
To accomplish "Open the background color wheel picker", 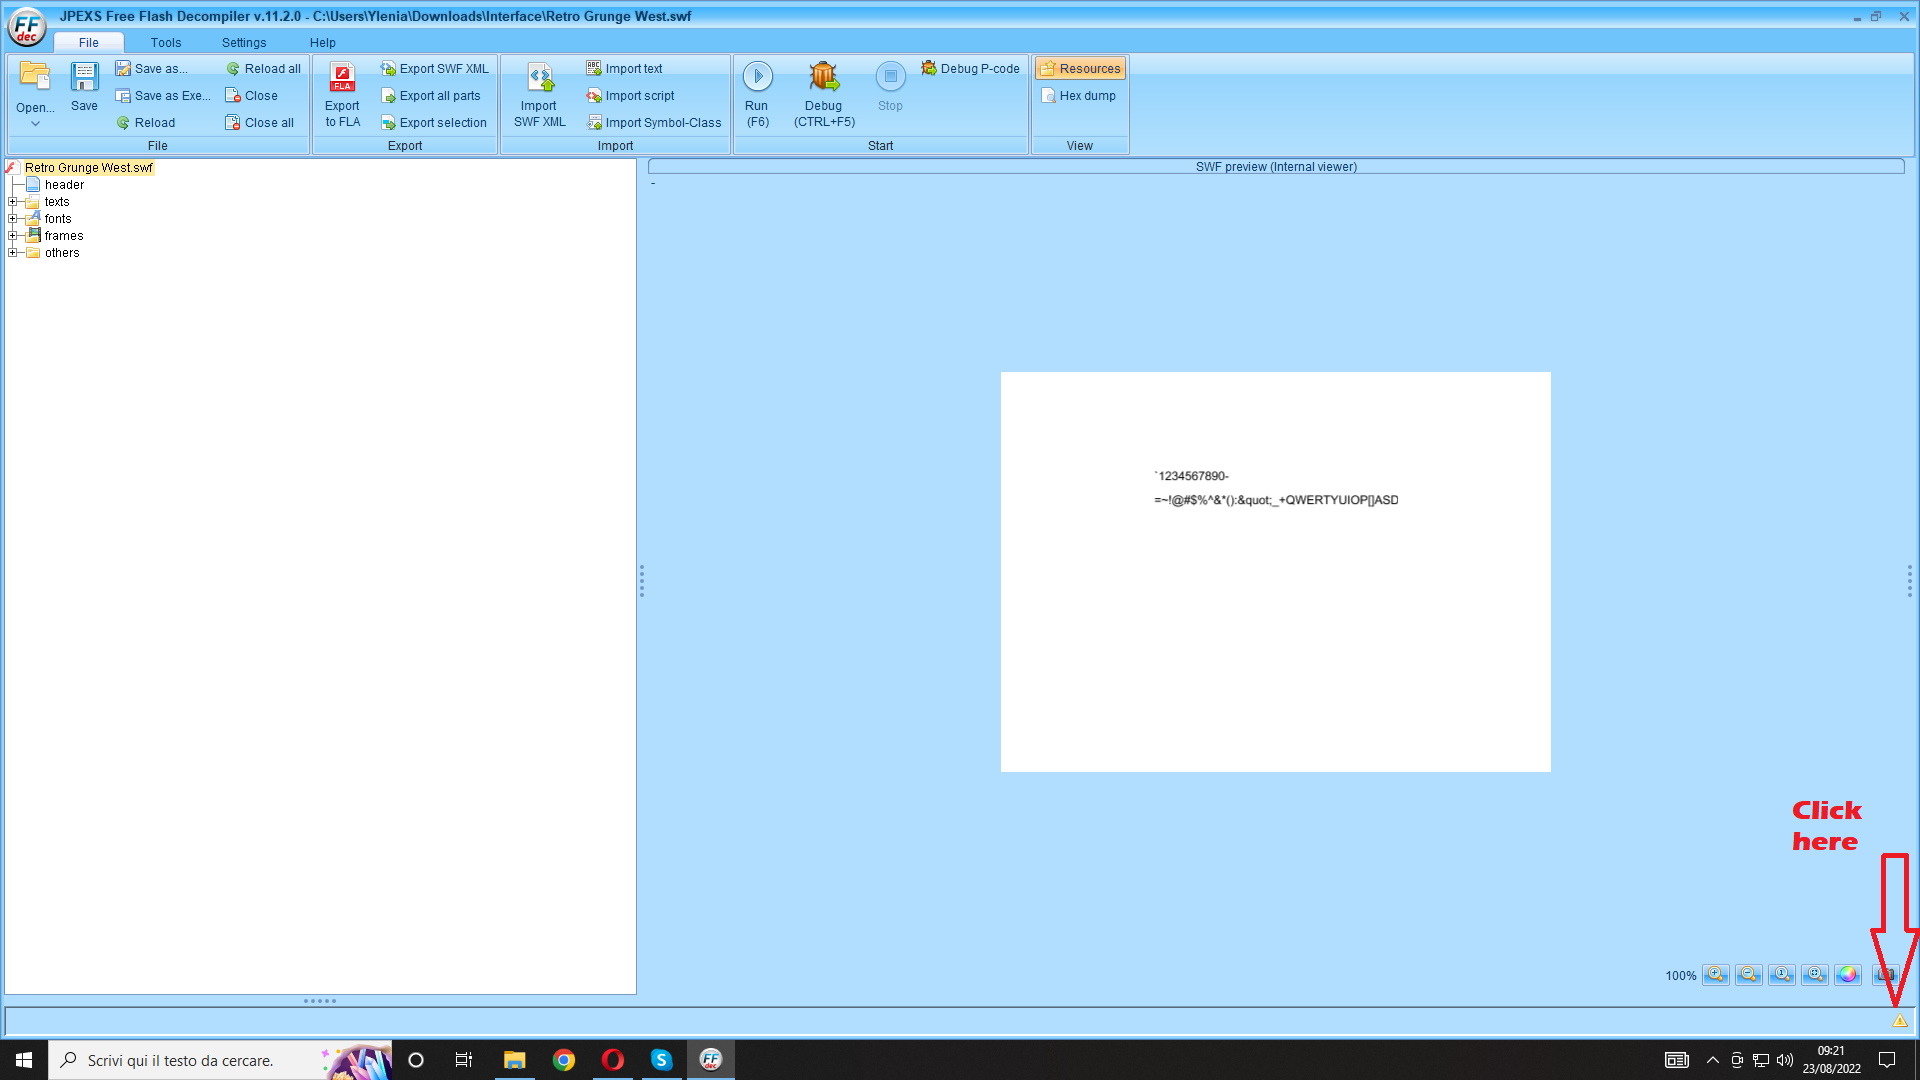I will (x=1848, y=975).
